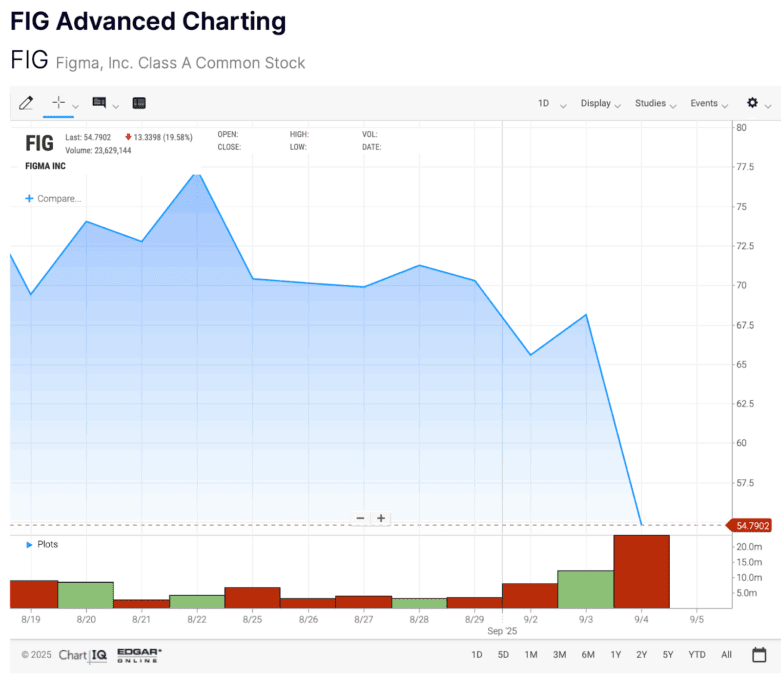
Task: Click the FIGMA INC label
Action: [45, 166]
